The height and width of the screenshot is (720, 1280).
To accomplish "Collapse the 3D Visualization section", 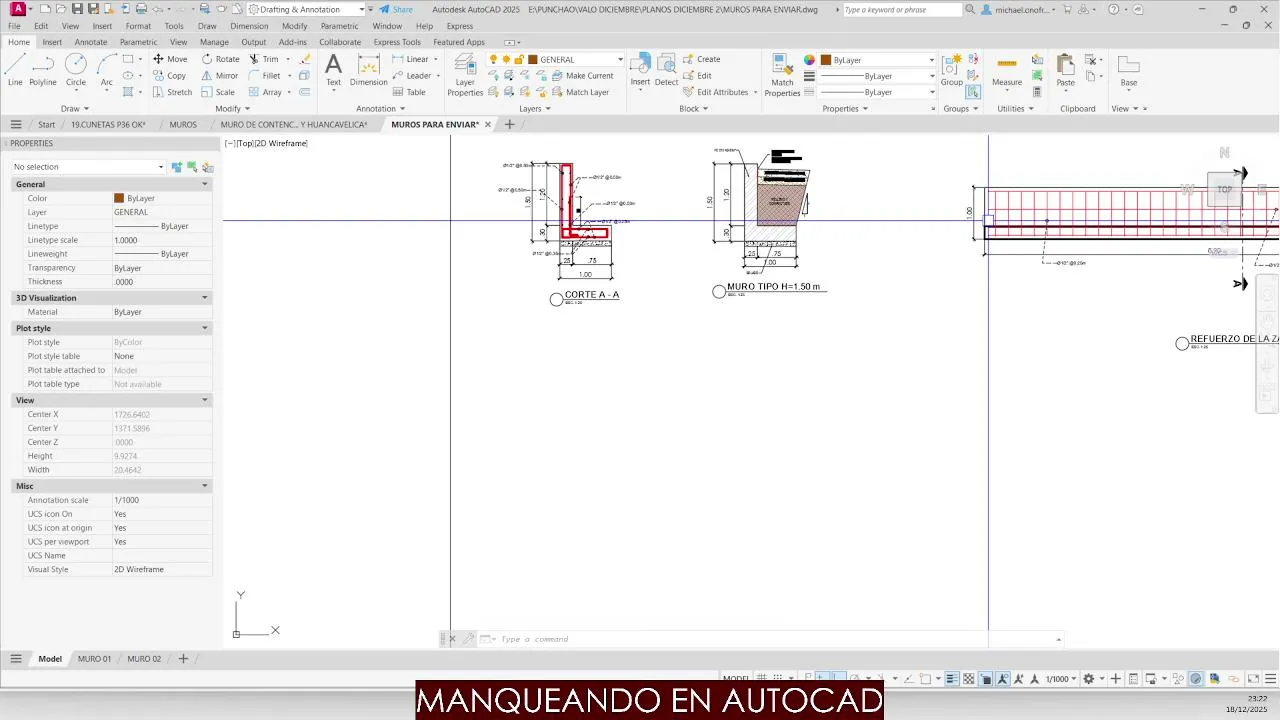I will point(205,298).
